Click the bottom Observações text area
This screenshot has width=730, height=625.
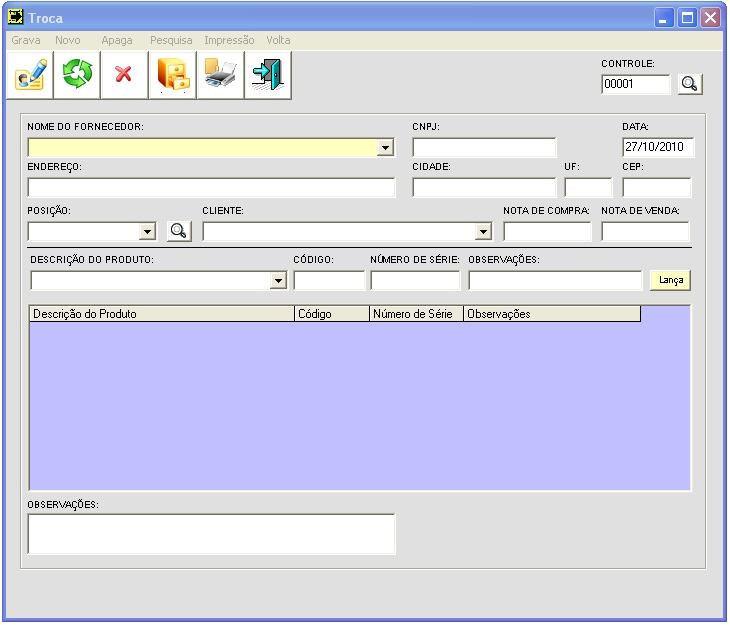coord(212,534)
